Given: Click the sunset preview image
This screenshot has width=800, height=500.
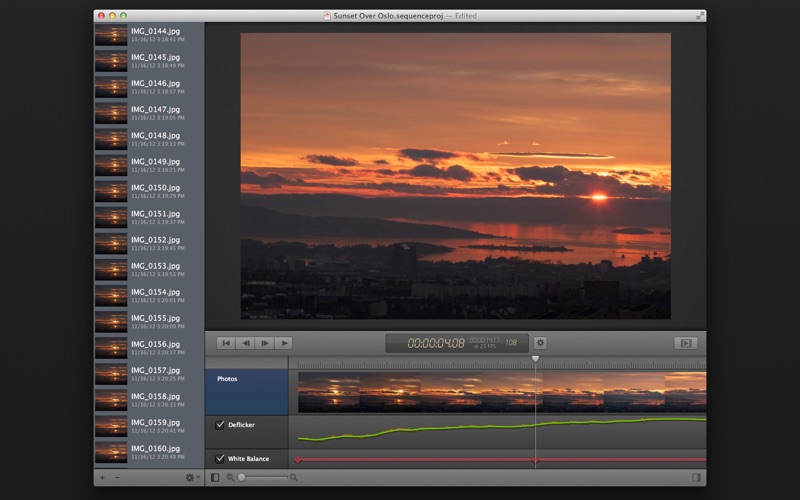Looking at the screenshot, I should tap(456, 176).
